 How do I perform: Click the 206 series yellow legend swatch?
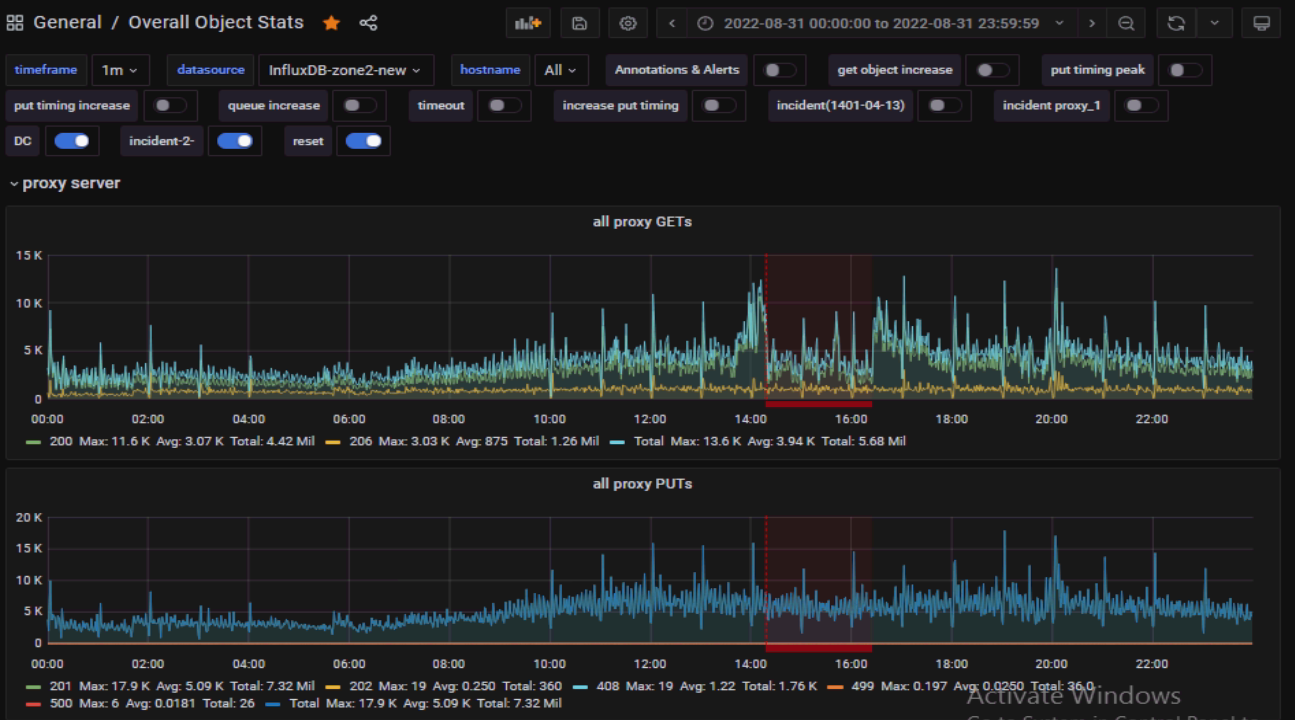click(x=333, y=441)
